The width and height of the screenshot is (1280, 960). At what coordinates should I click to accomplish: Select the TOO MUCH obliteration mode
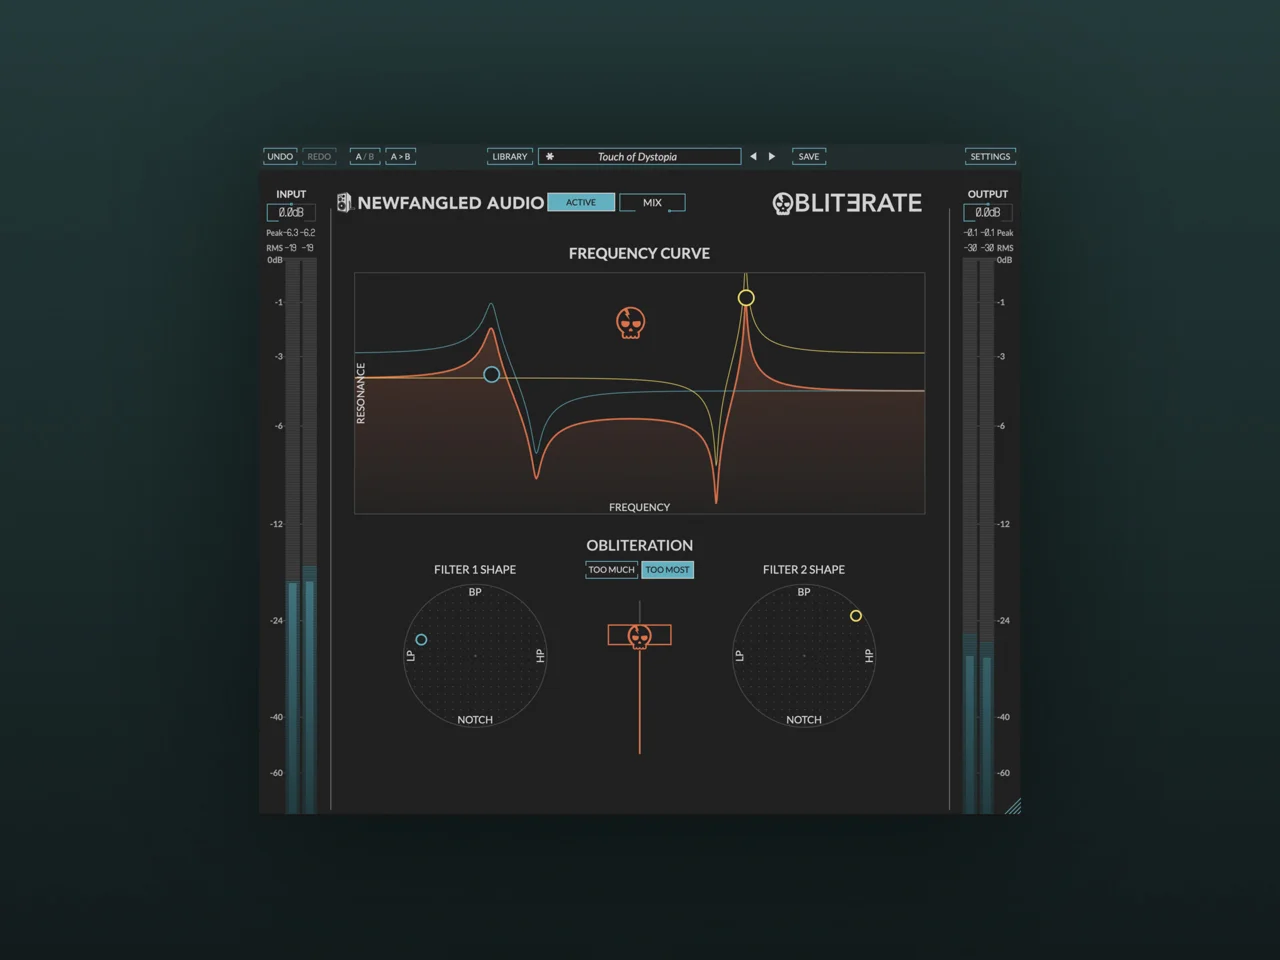(611, 570)
